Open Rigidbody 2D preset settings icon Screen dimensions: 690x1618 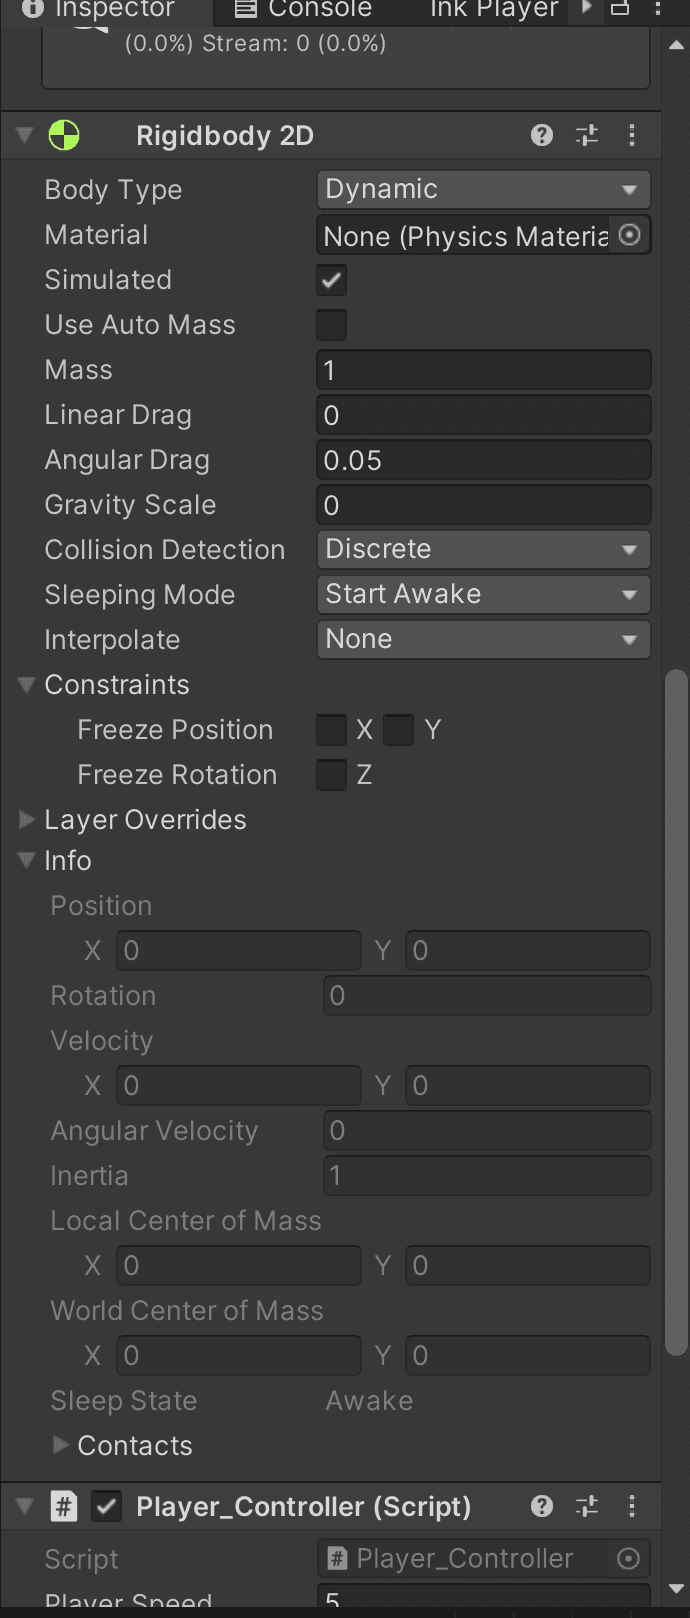coord(587,135)
